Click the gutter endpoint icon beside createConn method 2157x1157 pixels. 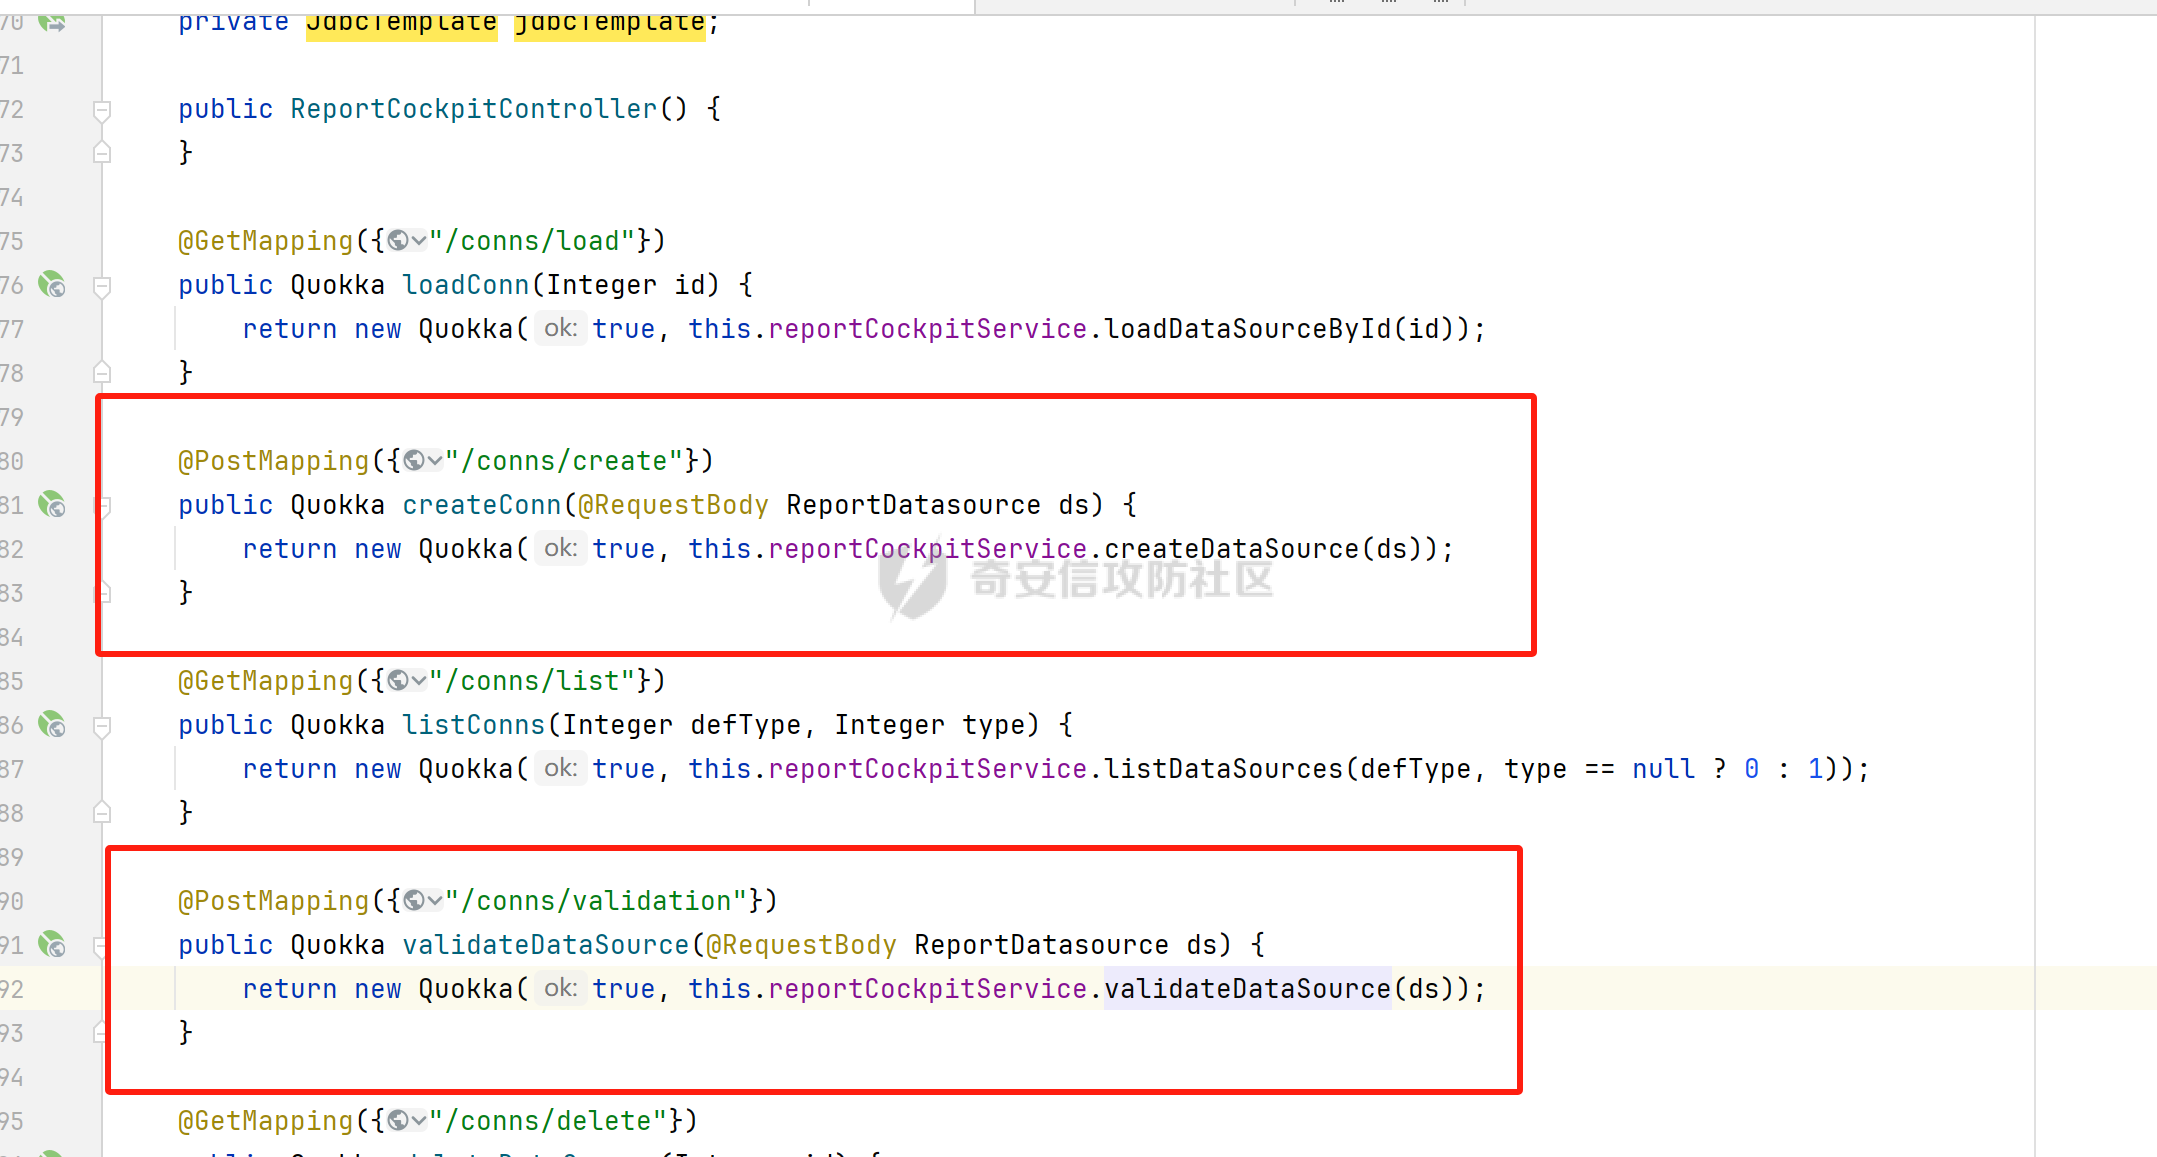point(52,505)
